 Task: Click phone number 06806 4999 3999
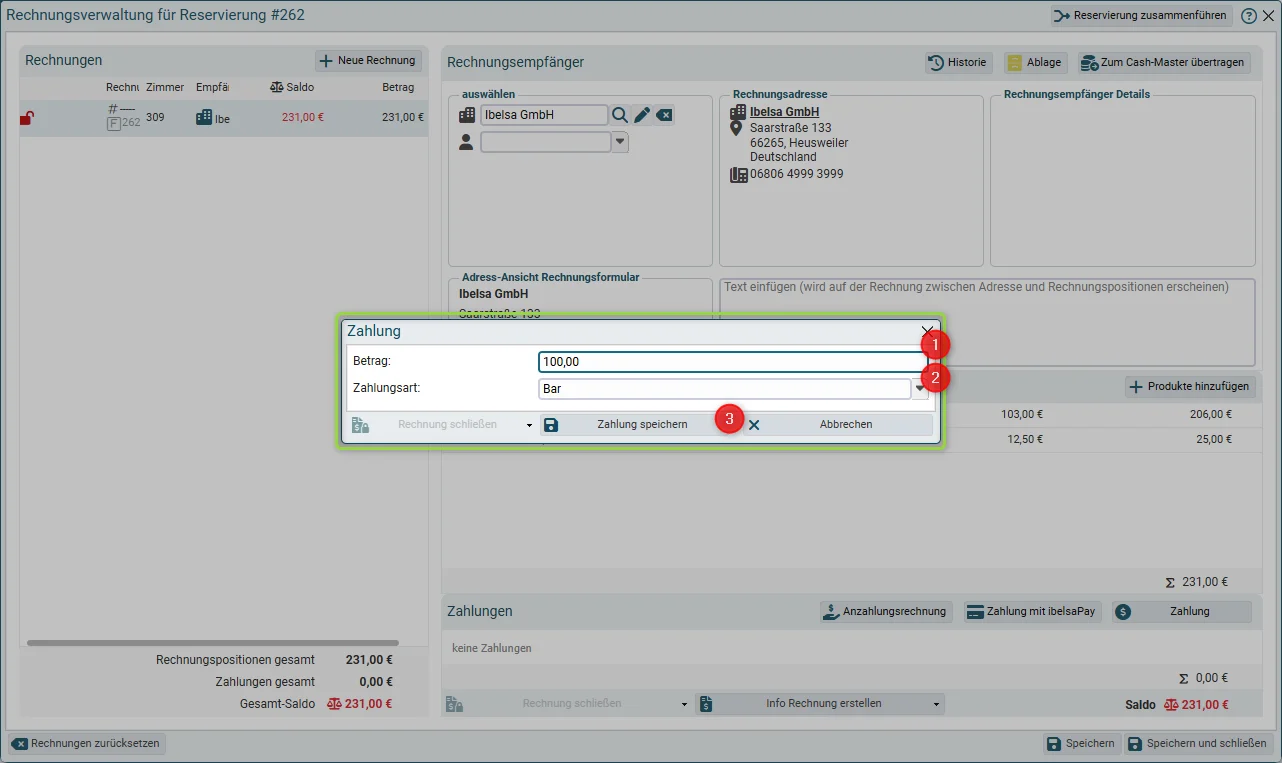[x=797, y=174]
